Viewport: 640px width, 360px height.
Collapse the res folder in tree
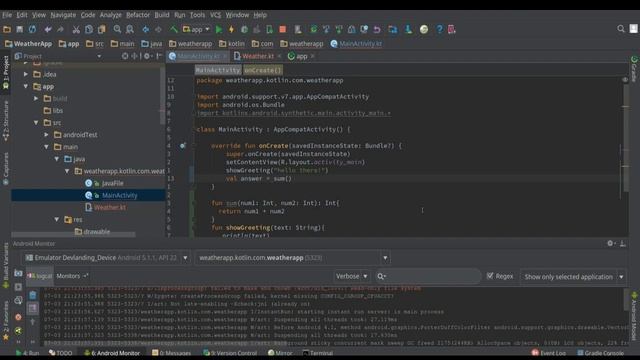click(57, 220)
